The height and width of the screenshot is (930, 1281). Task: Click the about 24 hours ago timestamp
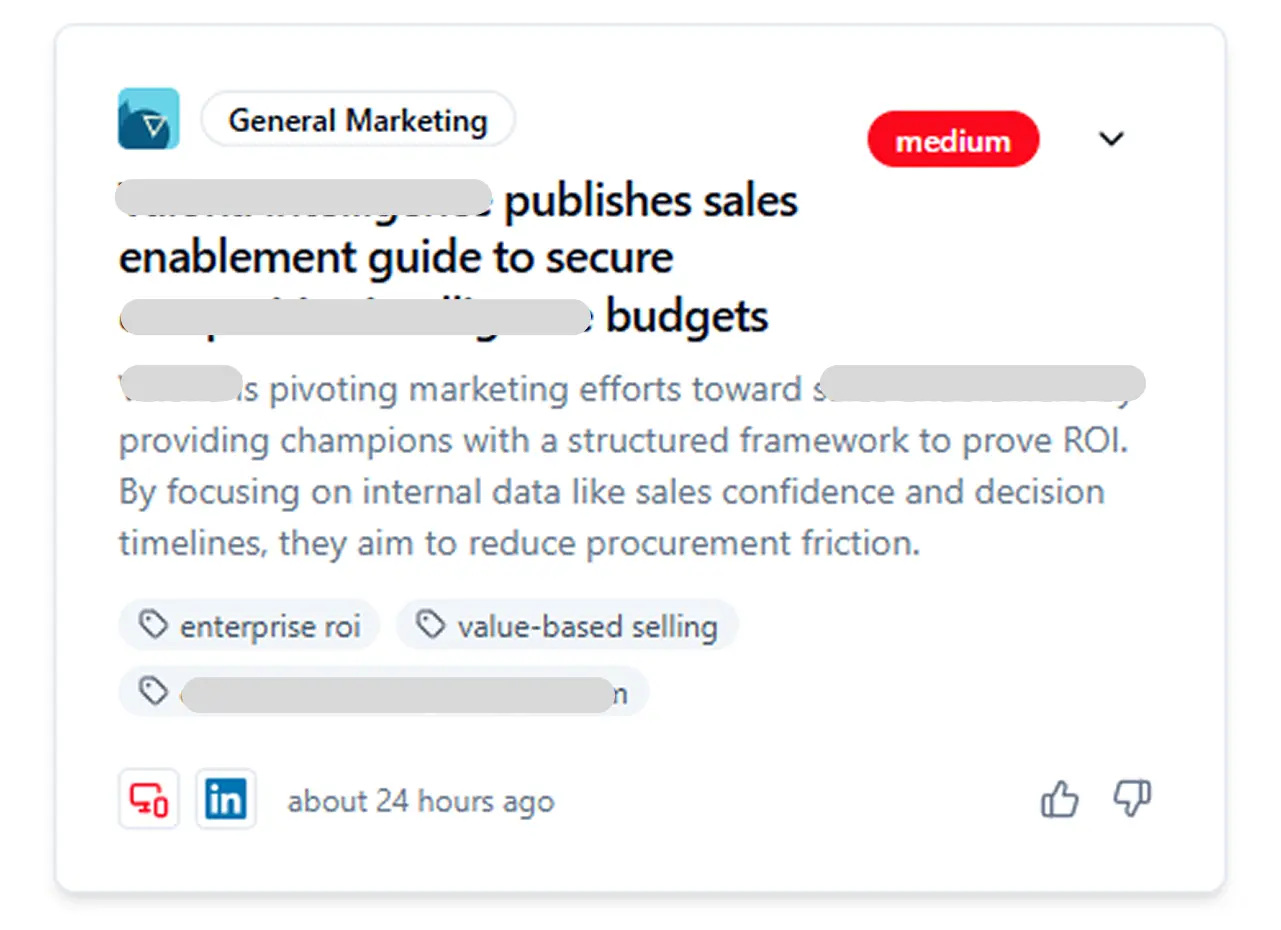(420, 801)
